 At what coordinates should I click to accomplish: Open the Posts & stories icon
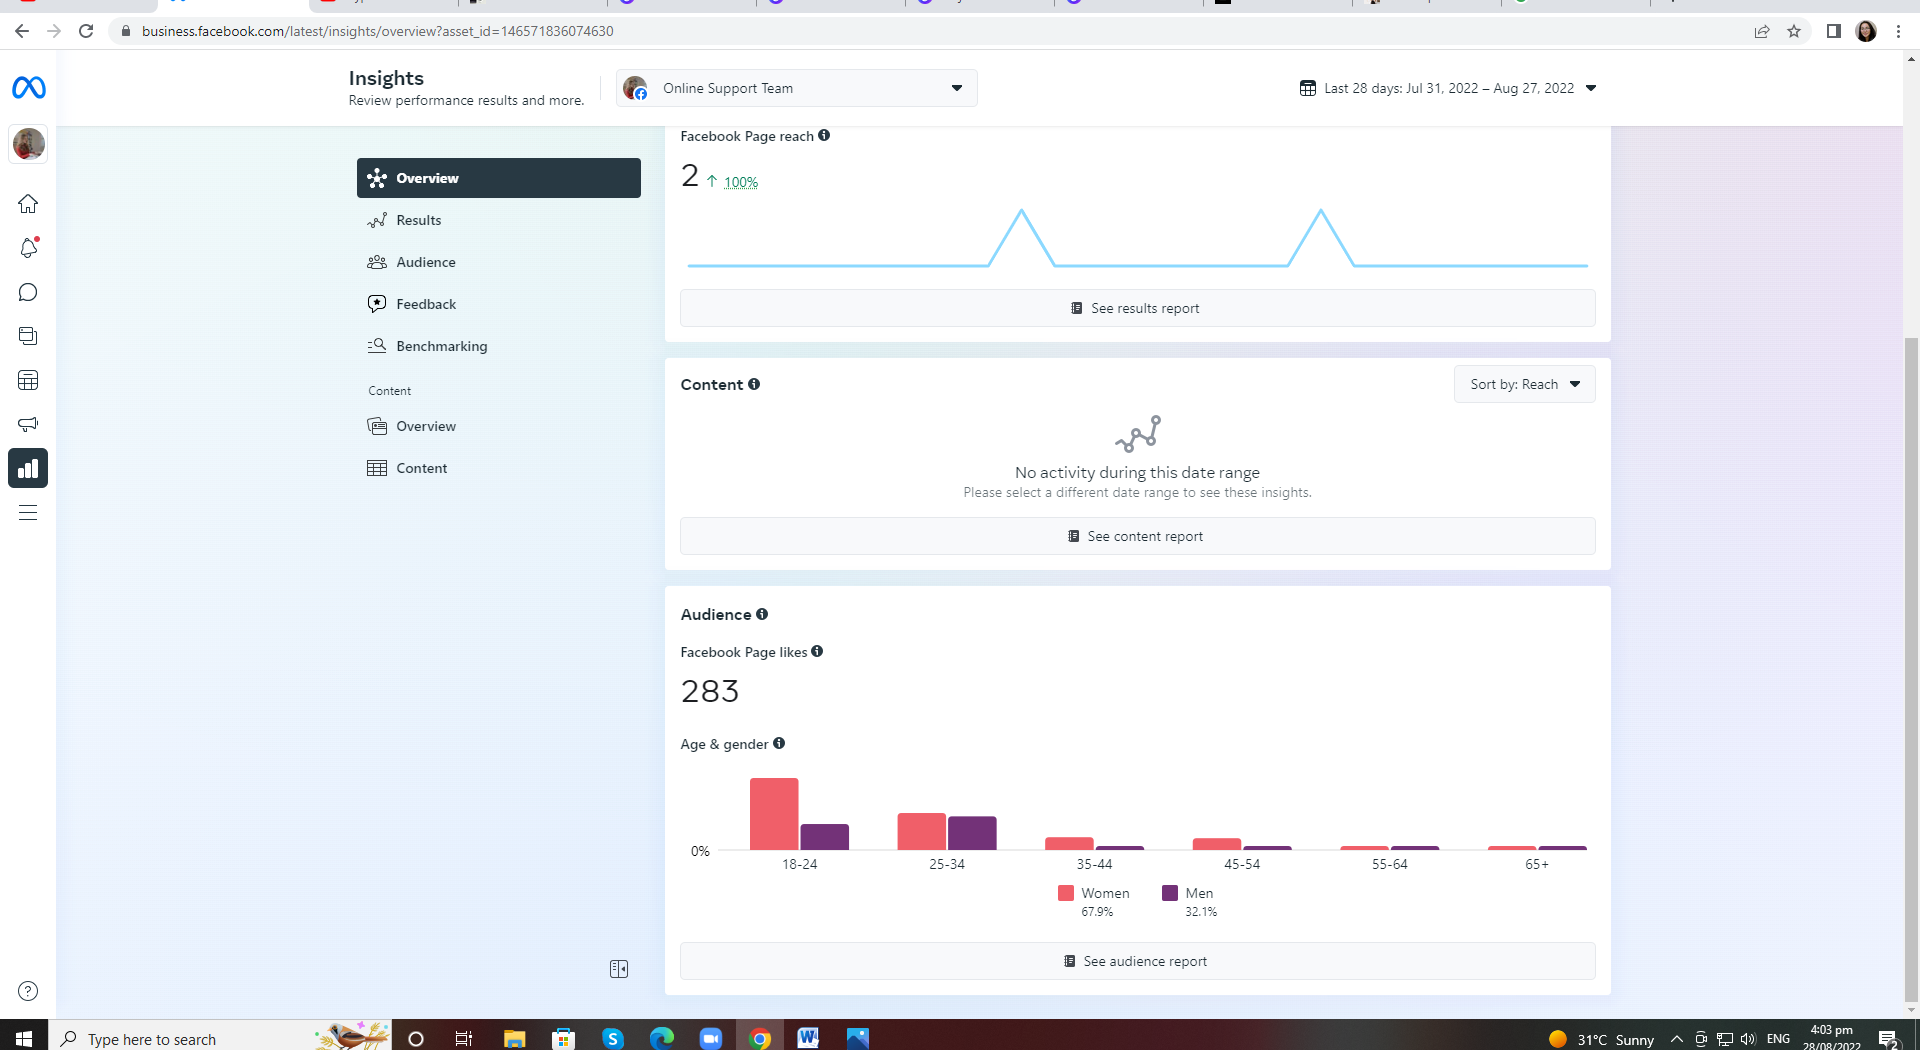28,336
